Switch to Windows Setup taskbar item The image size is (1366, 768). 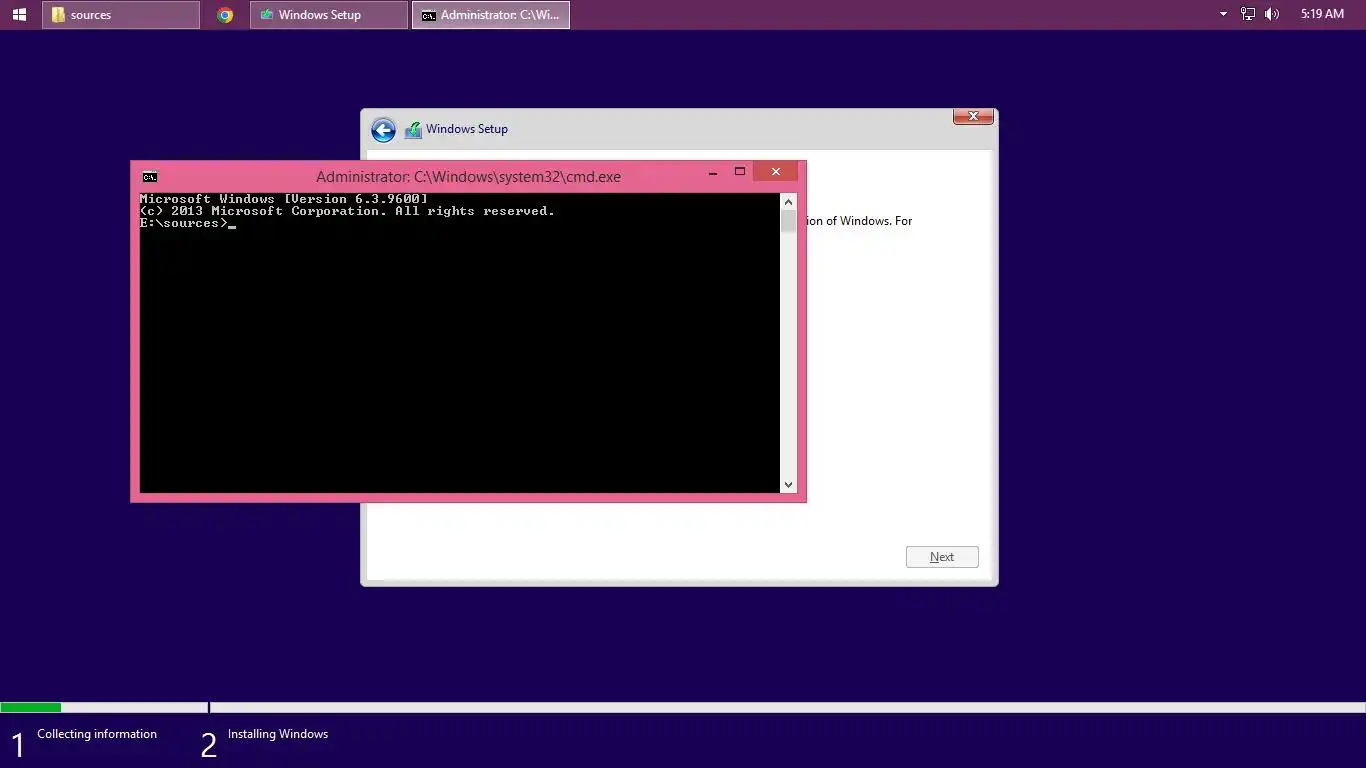point(329,15)
